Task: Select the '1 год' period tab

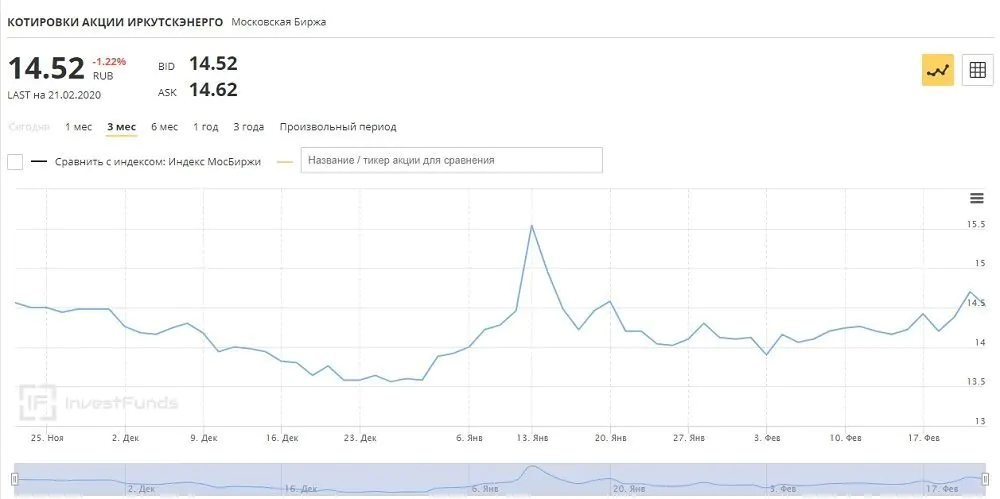Action: (205, 127)
